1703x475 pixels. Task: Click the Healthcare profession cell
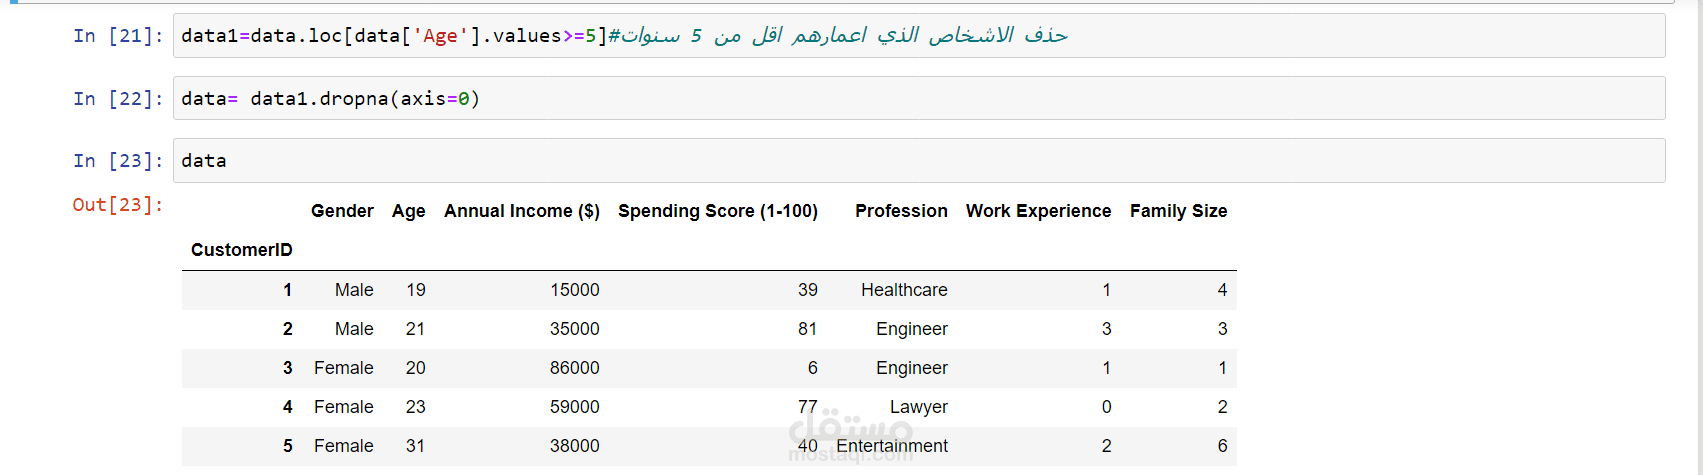904,290
